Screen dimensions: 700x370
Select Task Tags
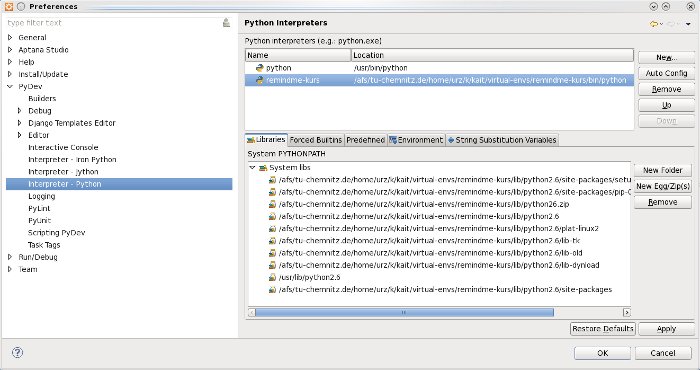click(44, 245)
